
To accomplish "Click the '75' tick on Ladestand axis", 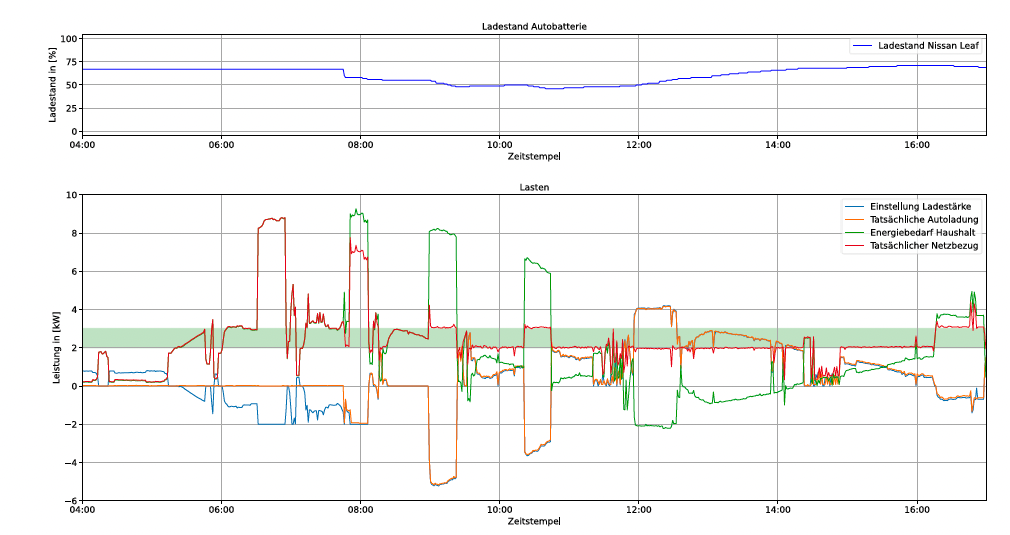I will tap(71, 62).
